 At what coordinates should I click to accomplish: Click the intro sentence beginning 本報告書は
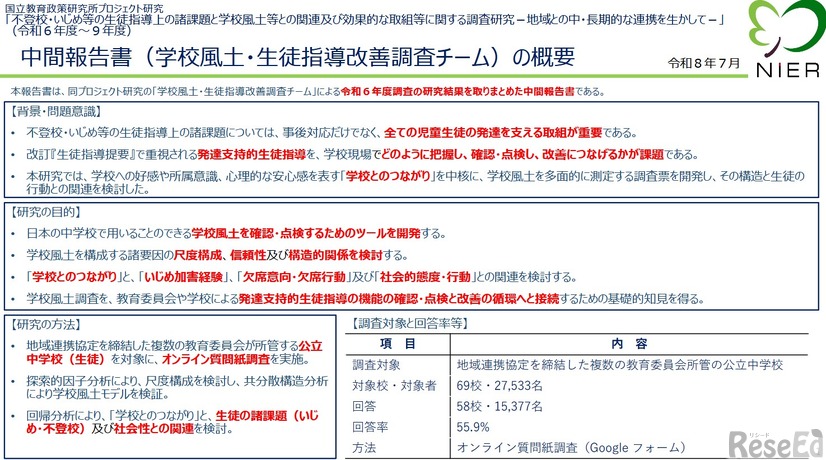click(308, 92)
